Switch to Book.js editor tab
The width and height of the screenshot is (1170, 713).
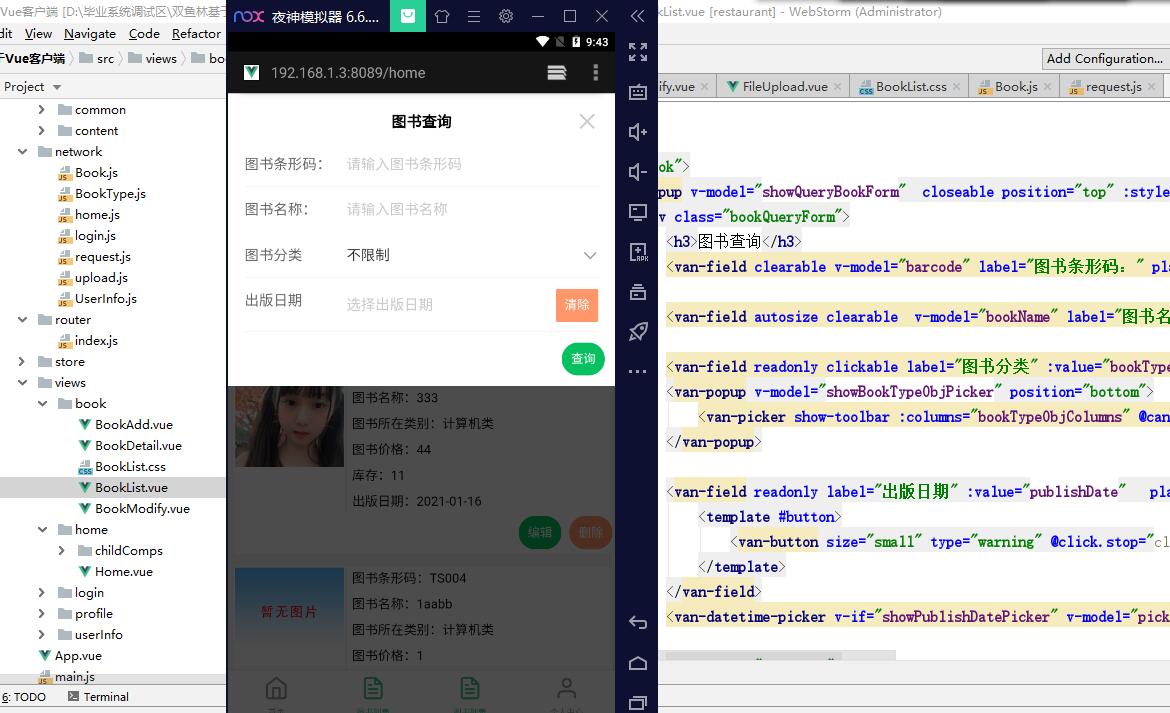[x=1016, y=87]
